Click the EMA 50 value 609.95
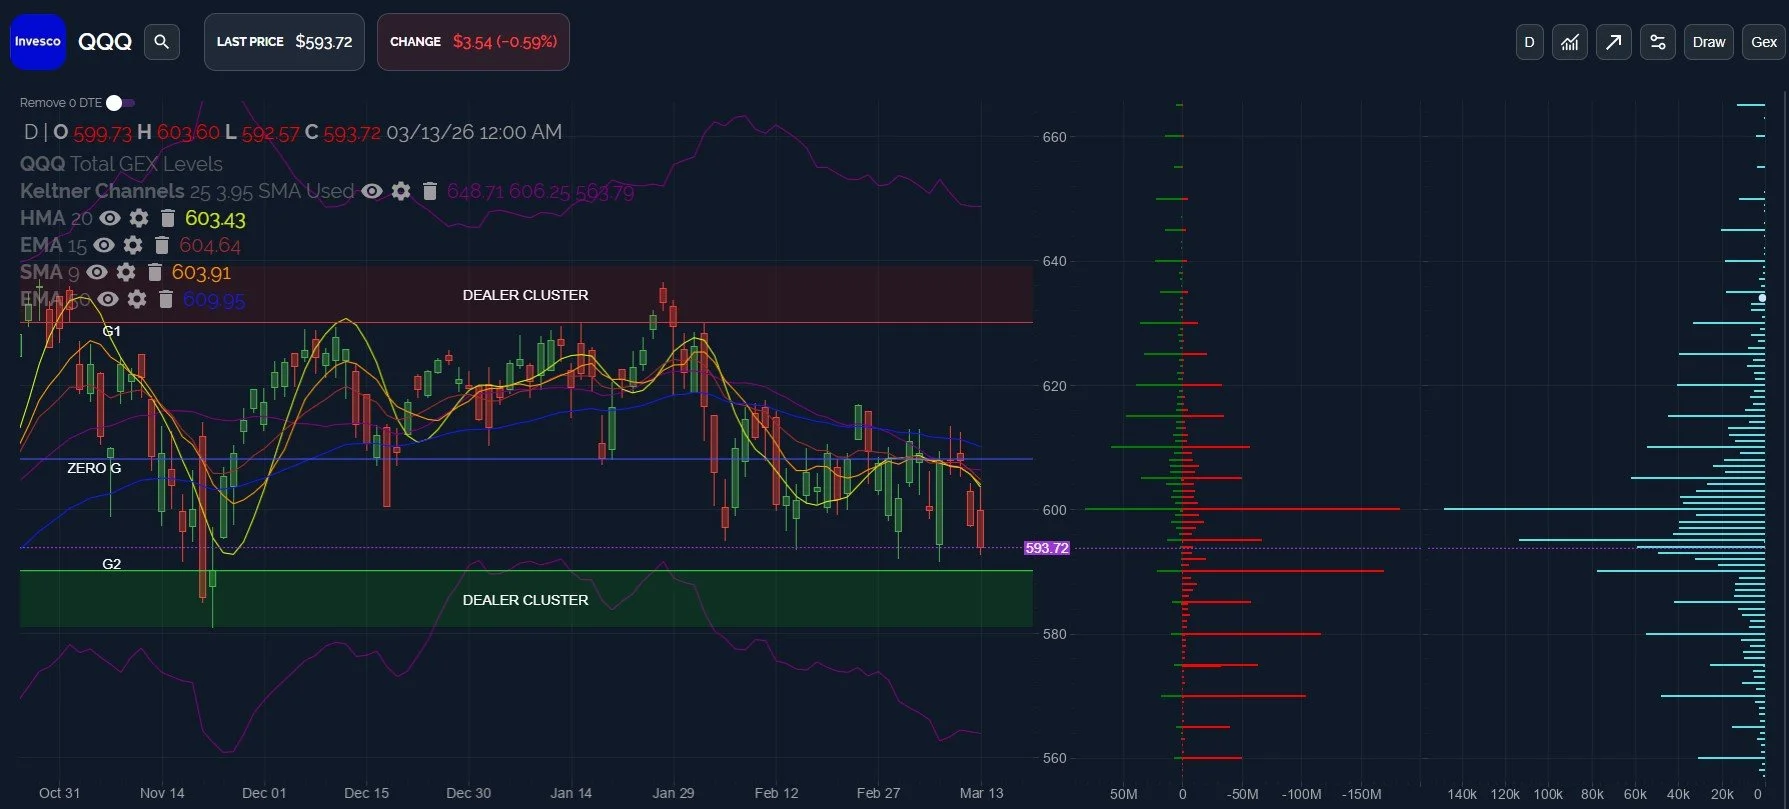Viewport: 1789px width, 809px height. (214, 299)
